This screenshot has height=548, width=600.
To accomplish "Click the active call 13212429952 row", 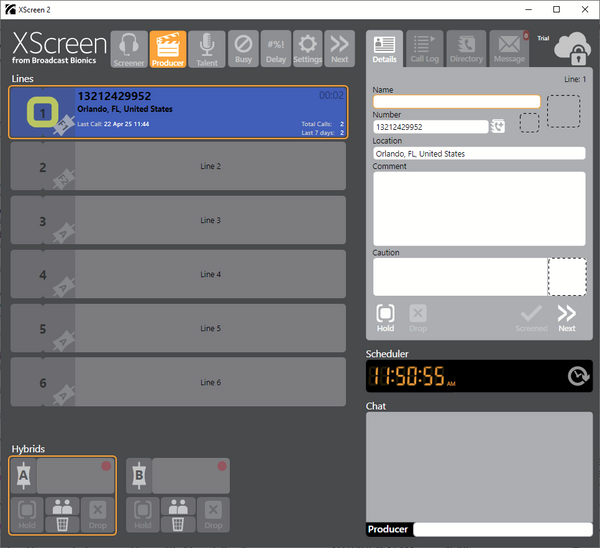I will (178, 112).
